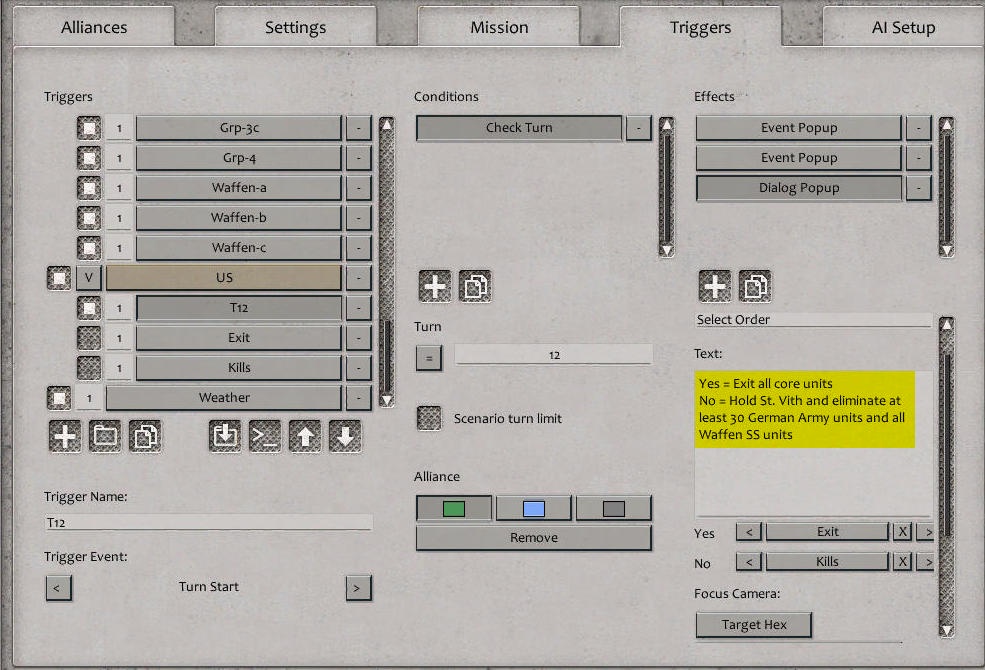Copy an effect using the duplicate icon under Effects
This screenshot has height=670, width=985.
pos(755,286)
